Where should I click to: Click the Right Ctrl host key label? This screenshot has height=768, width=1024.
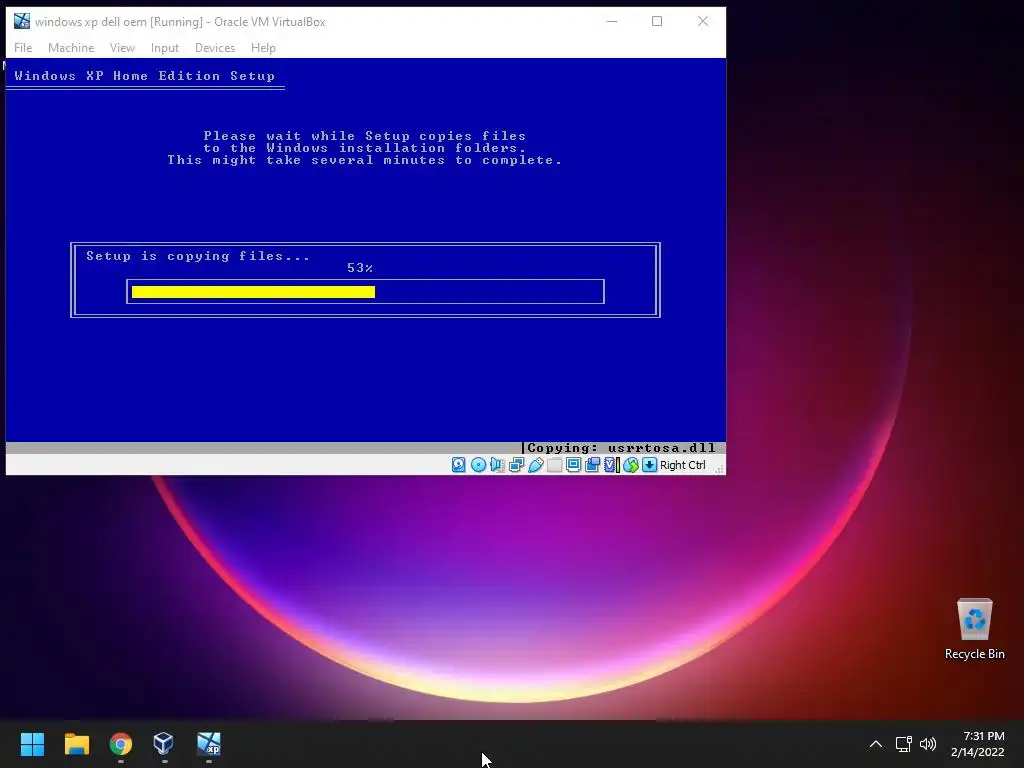682,465
